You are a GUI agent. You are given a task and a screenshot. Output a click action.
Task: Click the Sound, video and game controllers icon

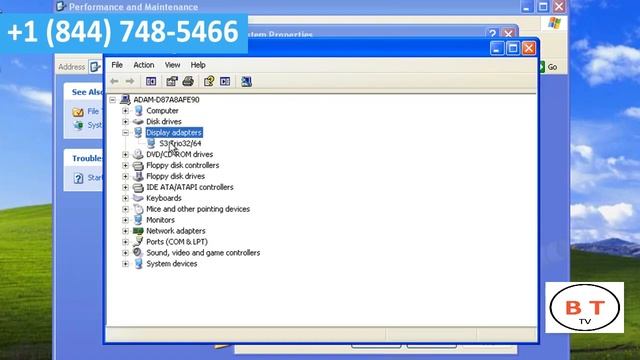138,253
